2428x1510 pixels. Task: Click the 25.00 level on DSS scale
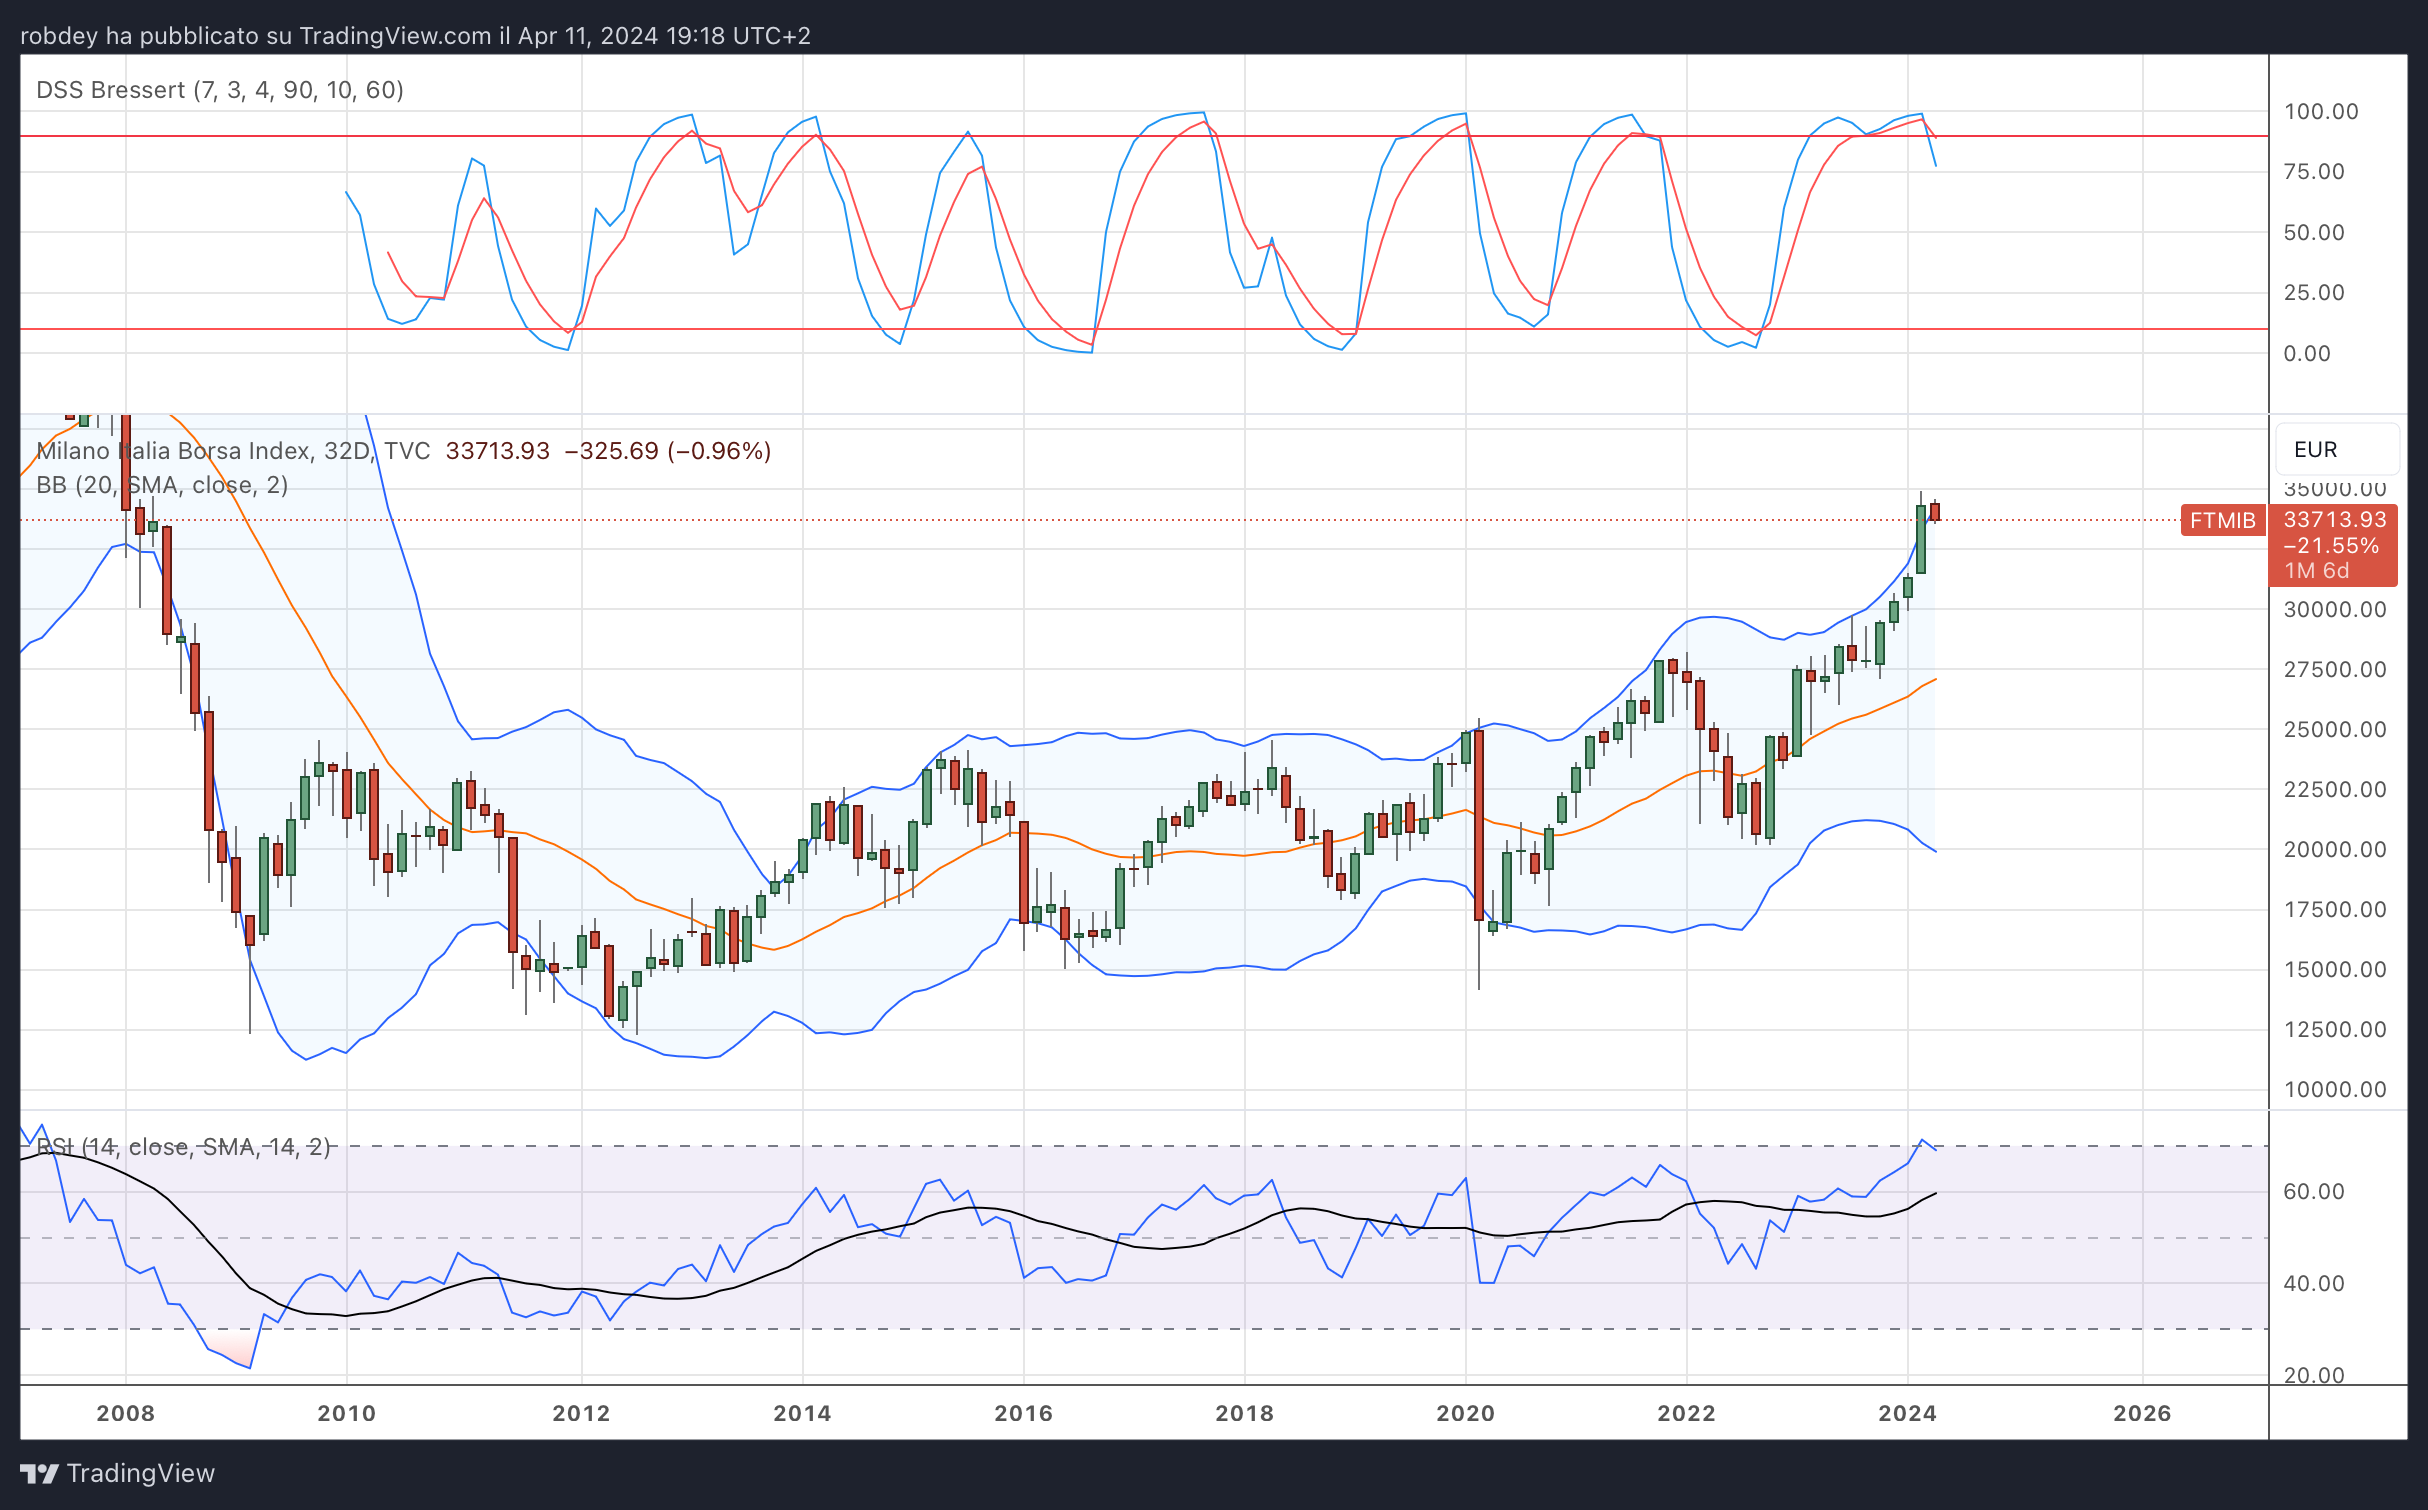[x=2314, y=292]
